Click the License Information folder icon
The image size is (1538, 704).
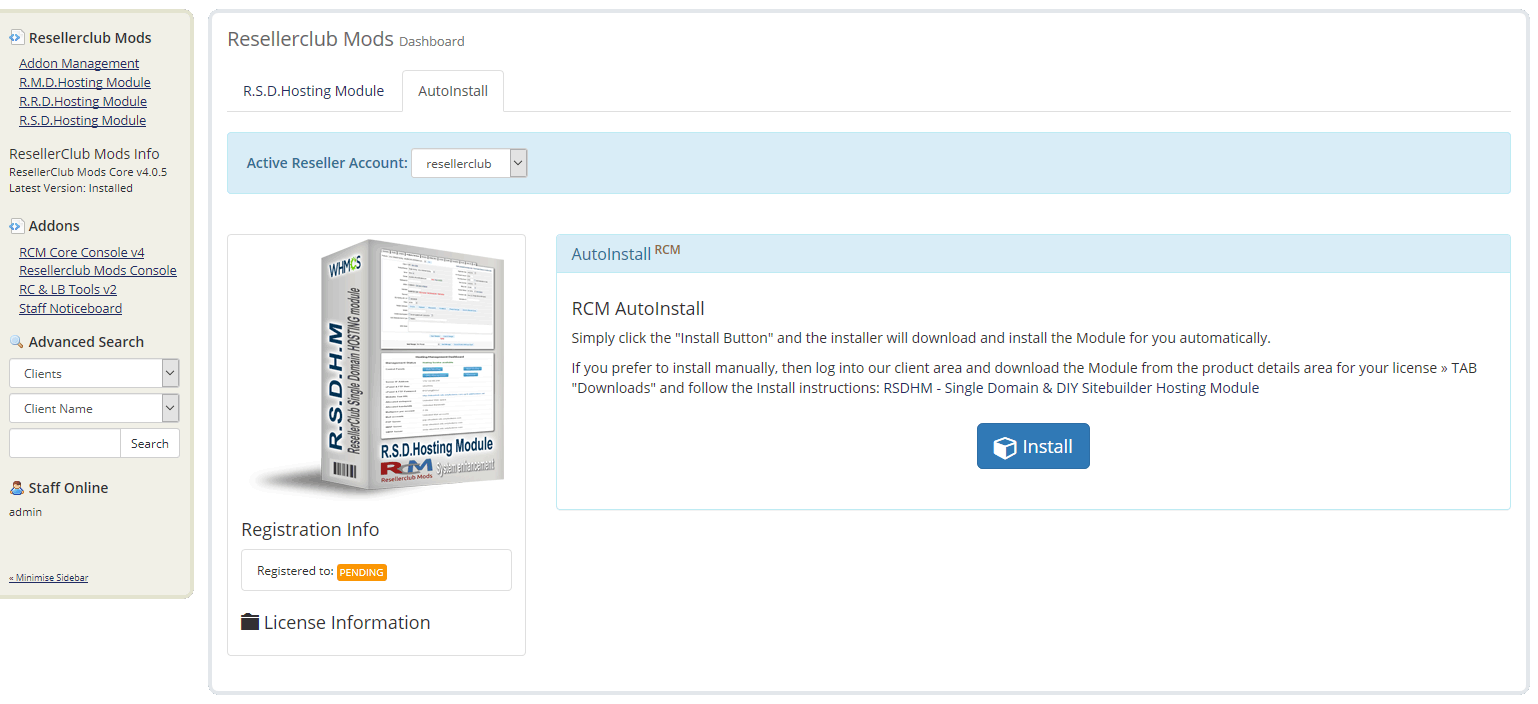(250, 622)
